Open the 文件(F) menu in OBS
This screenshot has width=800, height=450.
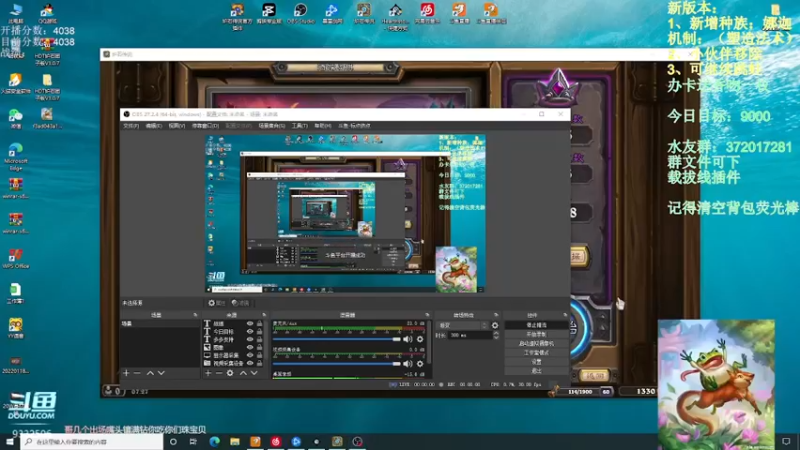131,126
